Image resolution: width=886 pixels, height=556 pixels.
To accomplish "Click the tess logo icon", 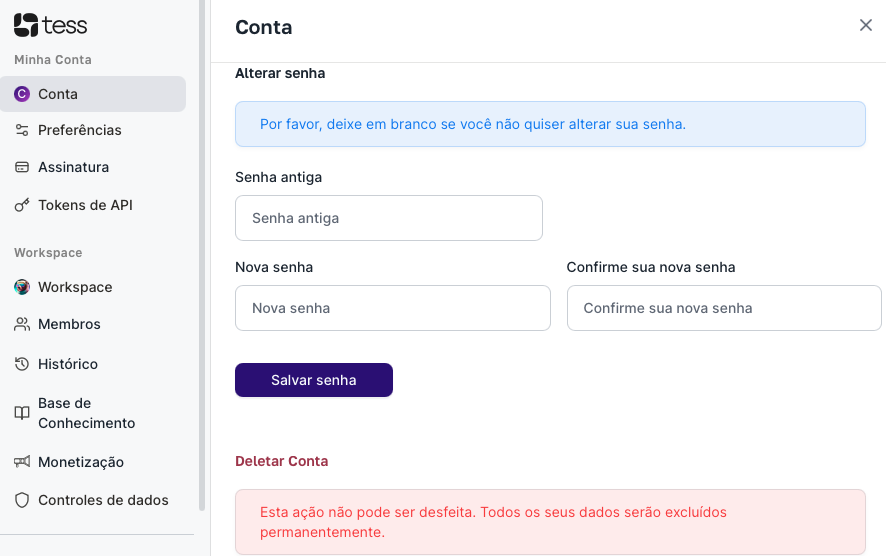I will tap(26, 25).
